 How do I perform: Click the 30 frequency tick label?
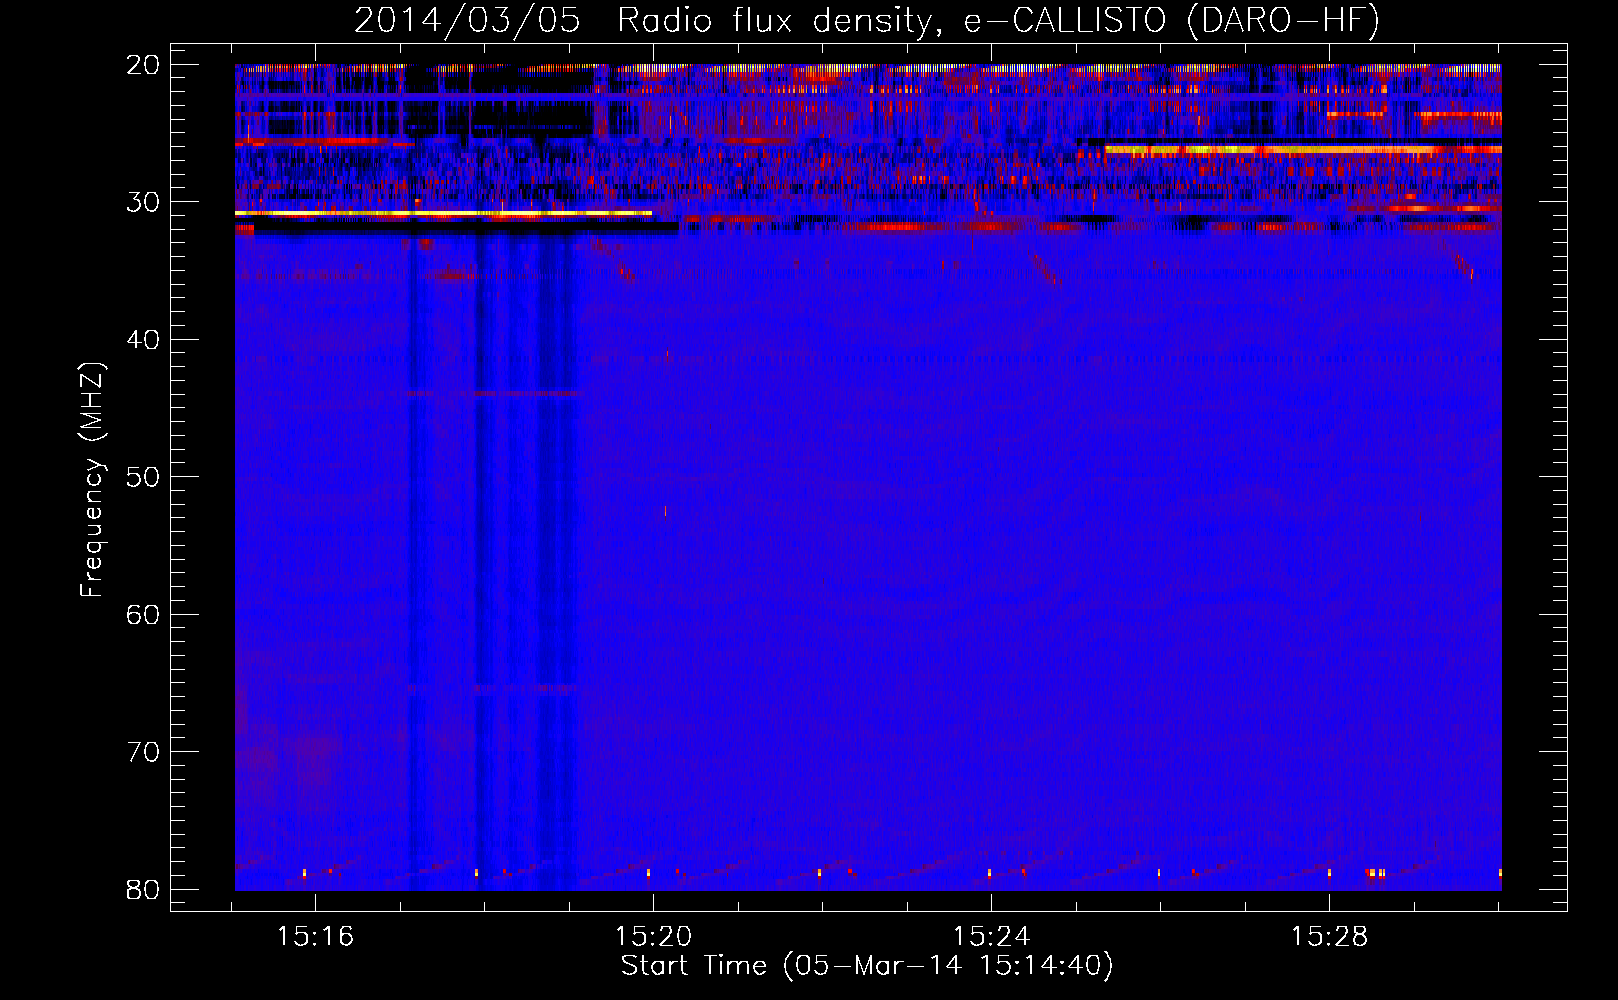(144, 202)
